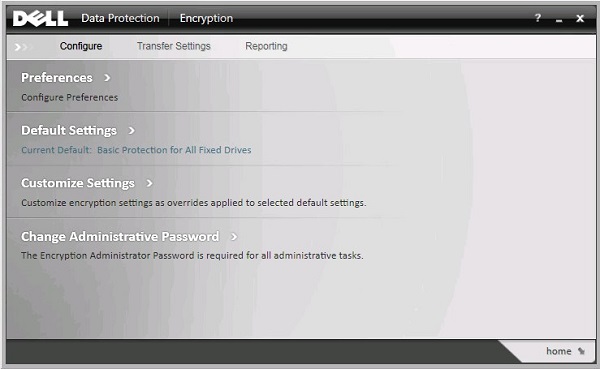600x369 pixels.
Task: Close the Encryption window with X
Action: tap(580, 18)
